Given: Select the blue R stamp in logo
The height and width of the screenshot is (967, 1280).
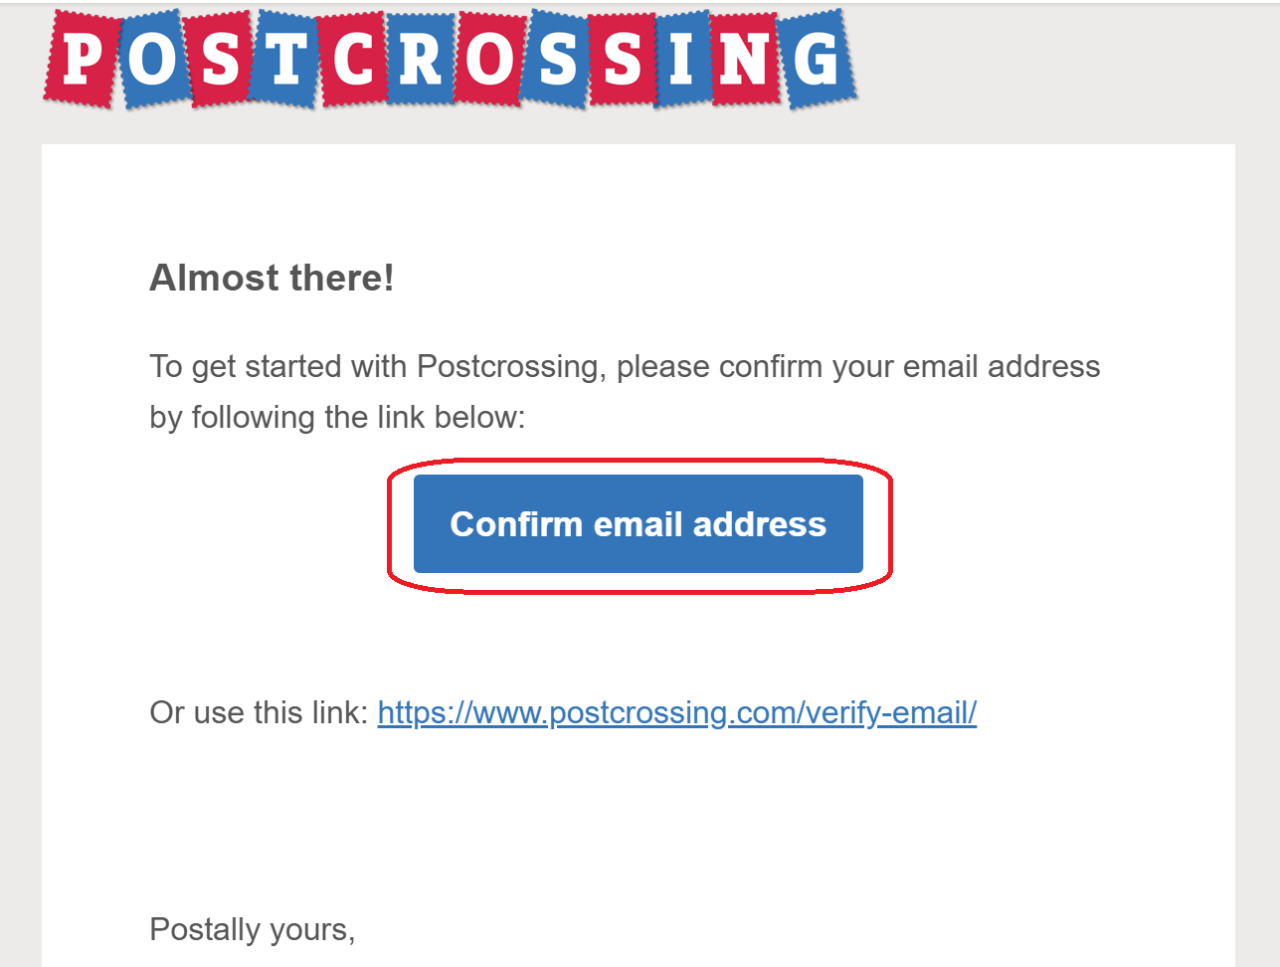Looking at the screenshot, I should (x=421, y=59).
